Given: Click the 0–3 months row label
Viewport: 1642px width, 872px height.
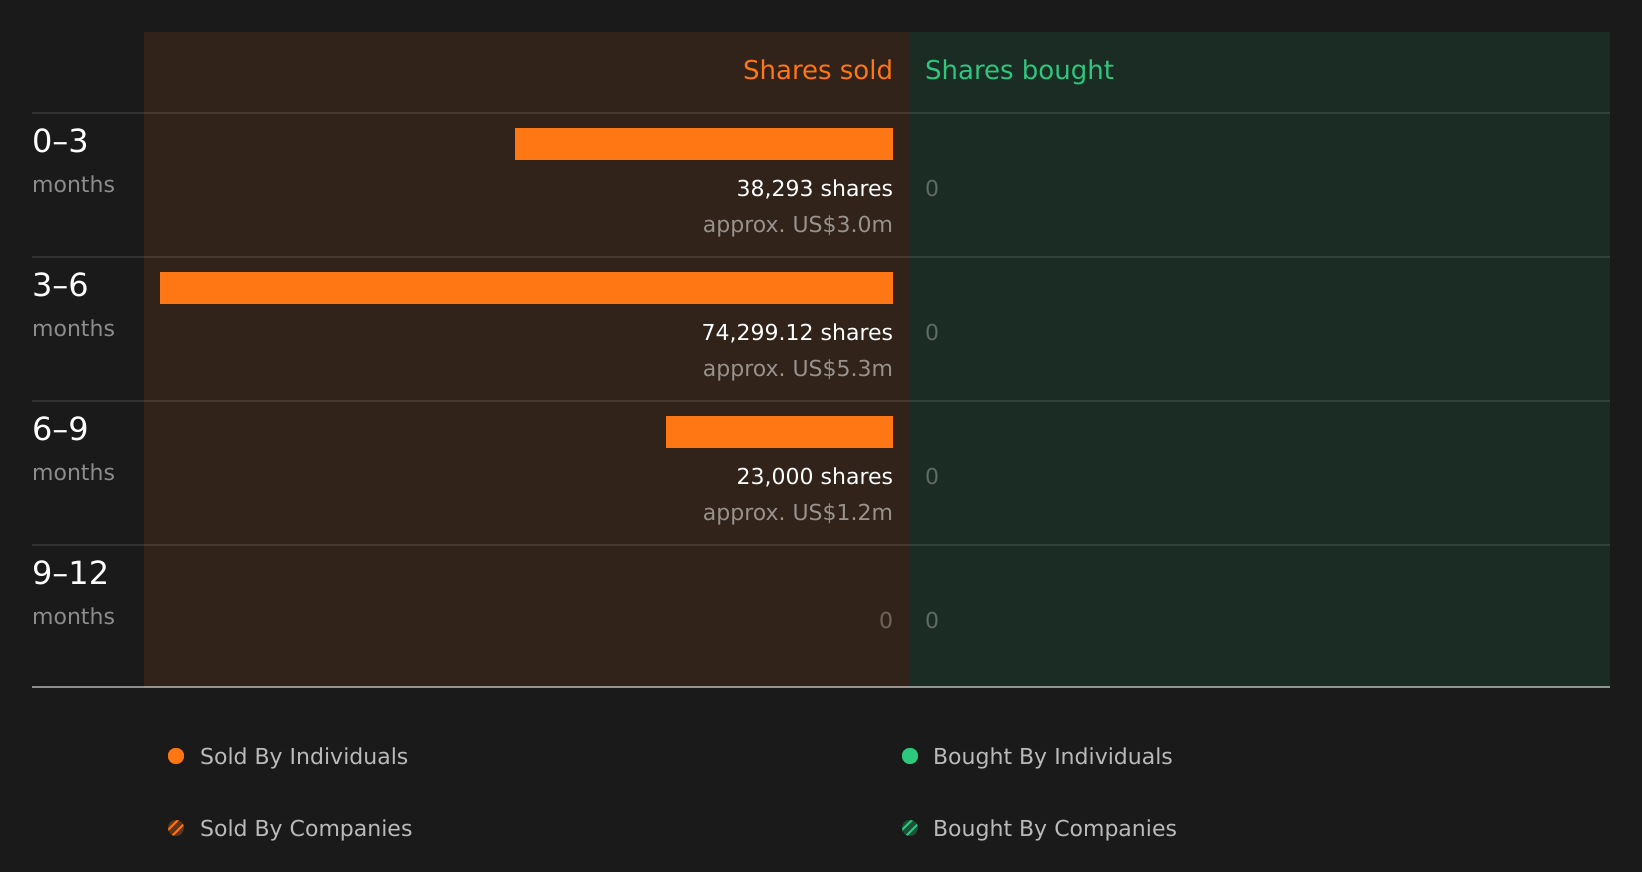Looking at the screenshot, I should (73, 161).
